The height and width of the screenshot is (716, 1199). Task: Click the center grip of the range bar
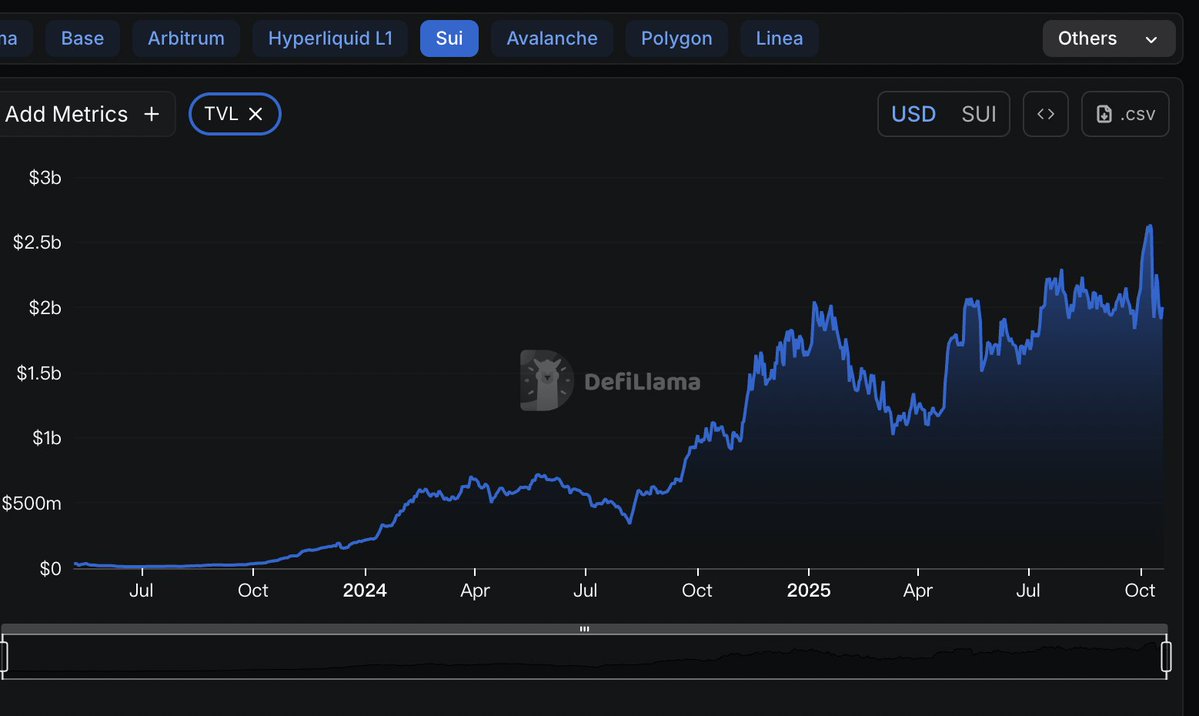point(584,629)
